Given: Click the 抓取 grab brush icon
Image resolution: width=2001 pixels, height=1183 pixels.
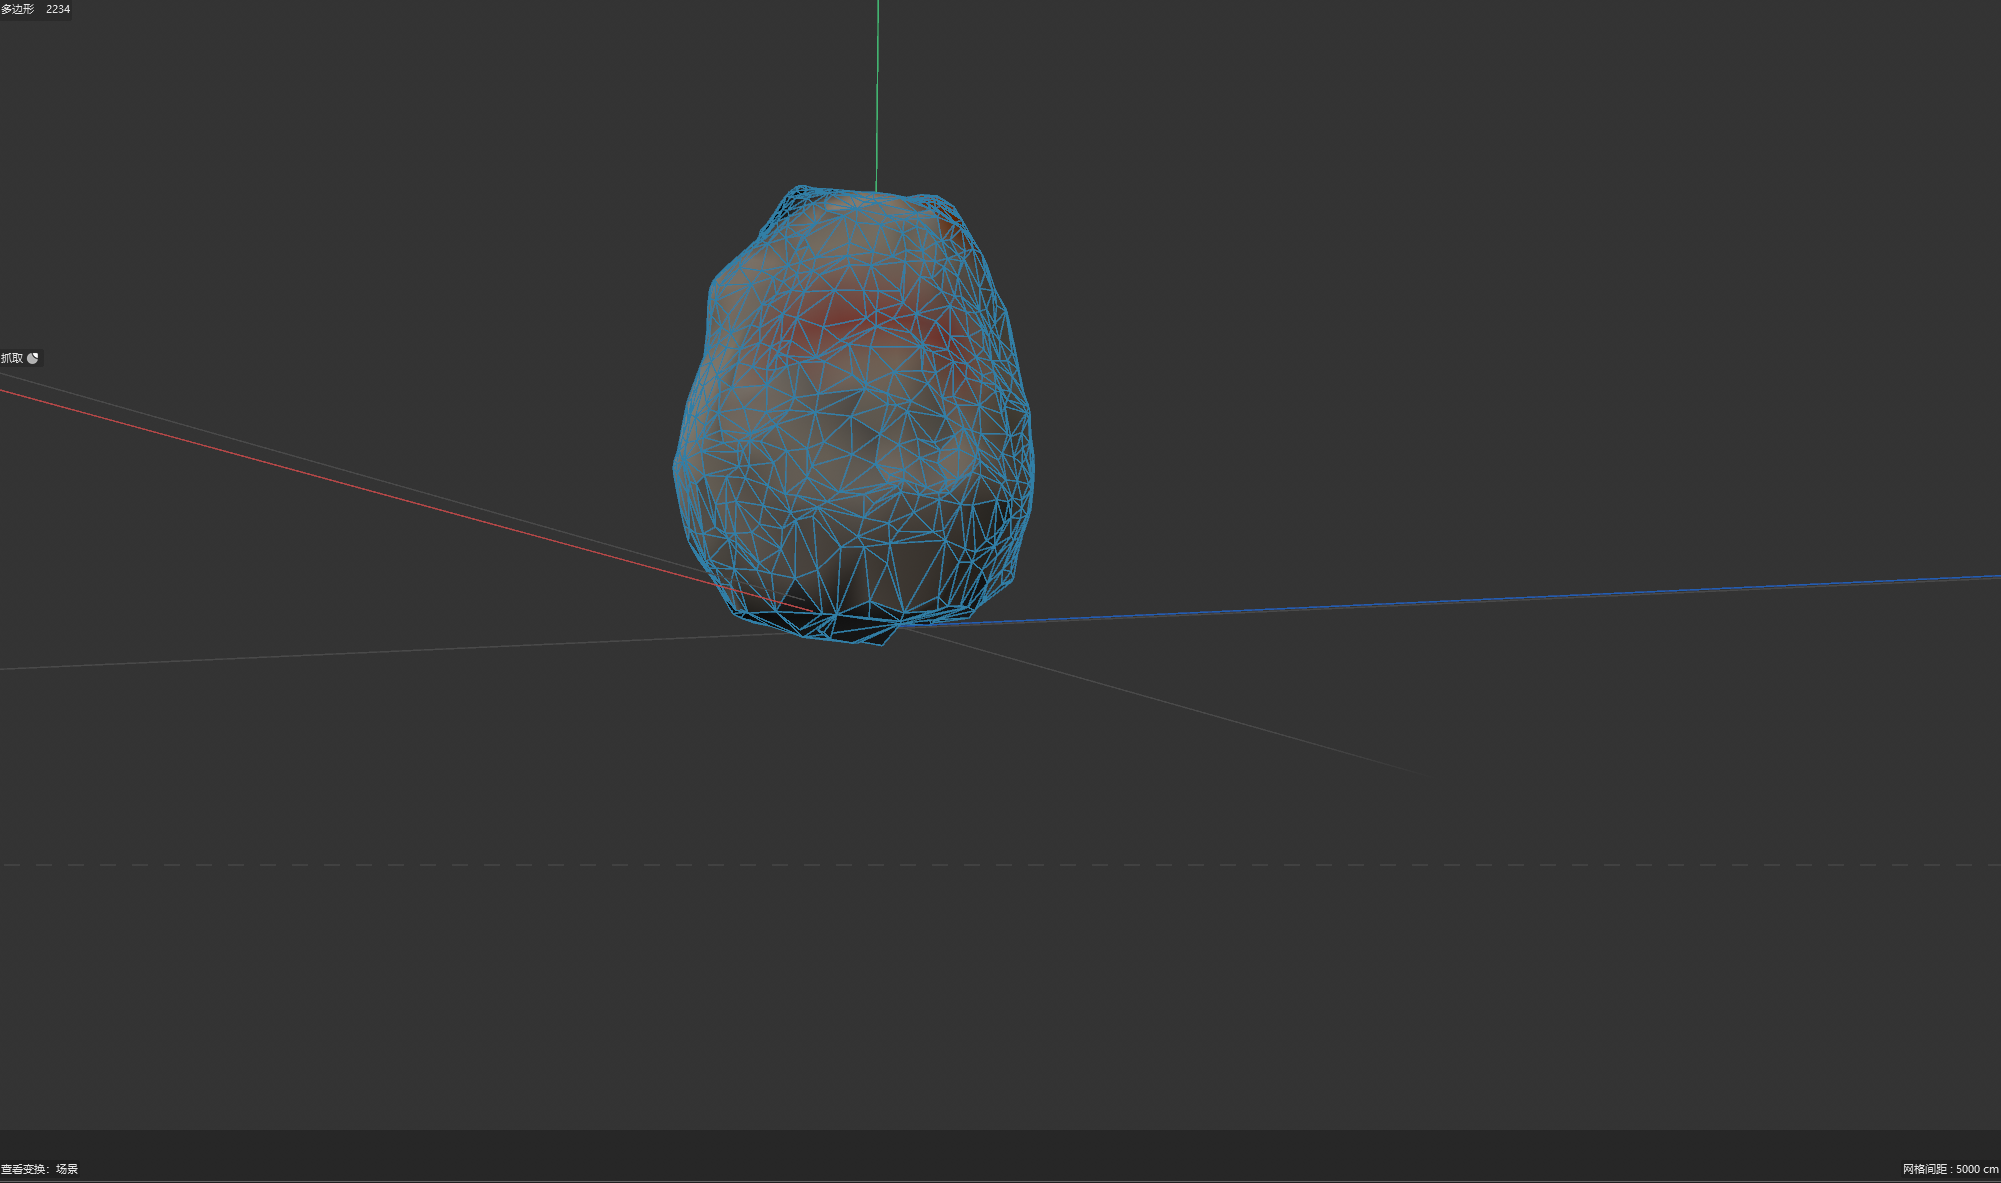Looking at the screenshot, I should 33,358.
